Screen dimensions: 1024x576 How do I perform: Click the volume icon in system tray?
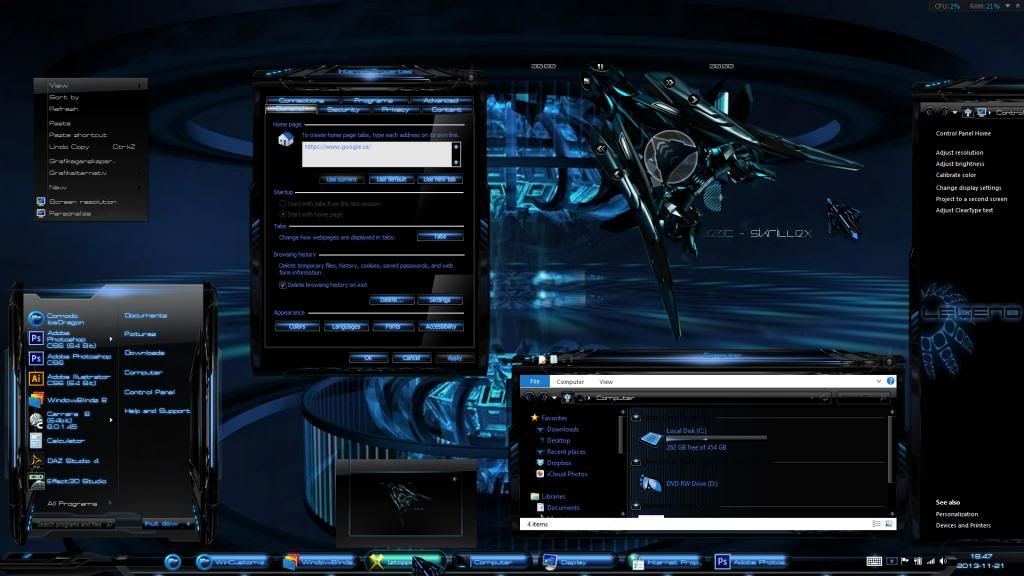[943, 561]
